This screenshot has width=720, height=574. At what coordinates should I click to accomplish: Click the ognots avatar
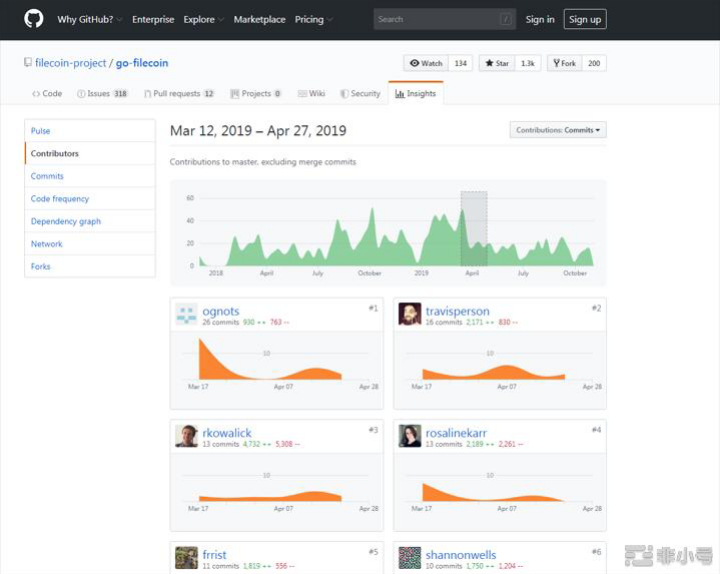click(186, 314)
